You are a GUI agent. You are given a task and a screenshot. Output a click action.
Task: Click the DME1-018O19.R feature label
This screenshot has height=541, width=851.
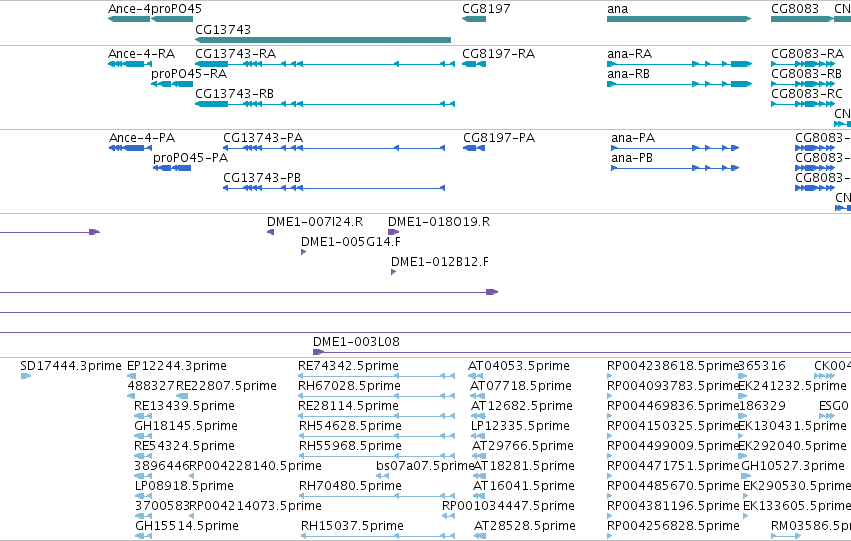click(439, 222)
